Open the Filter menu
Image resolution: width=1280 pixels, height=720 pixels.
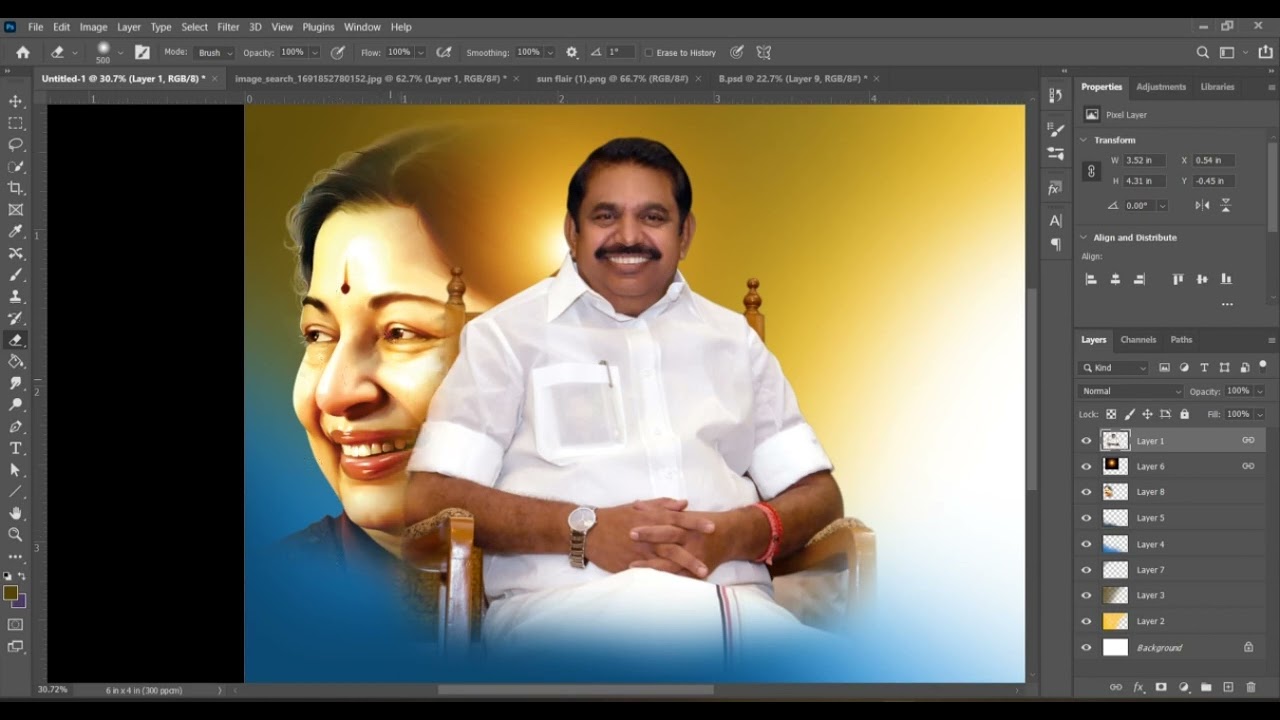pos(228,27)
